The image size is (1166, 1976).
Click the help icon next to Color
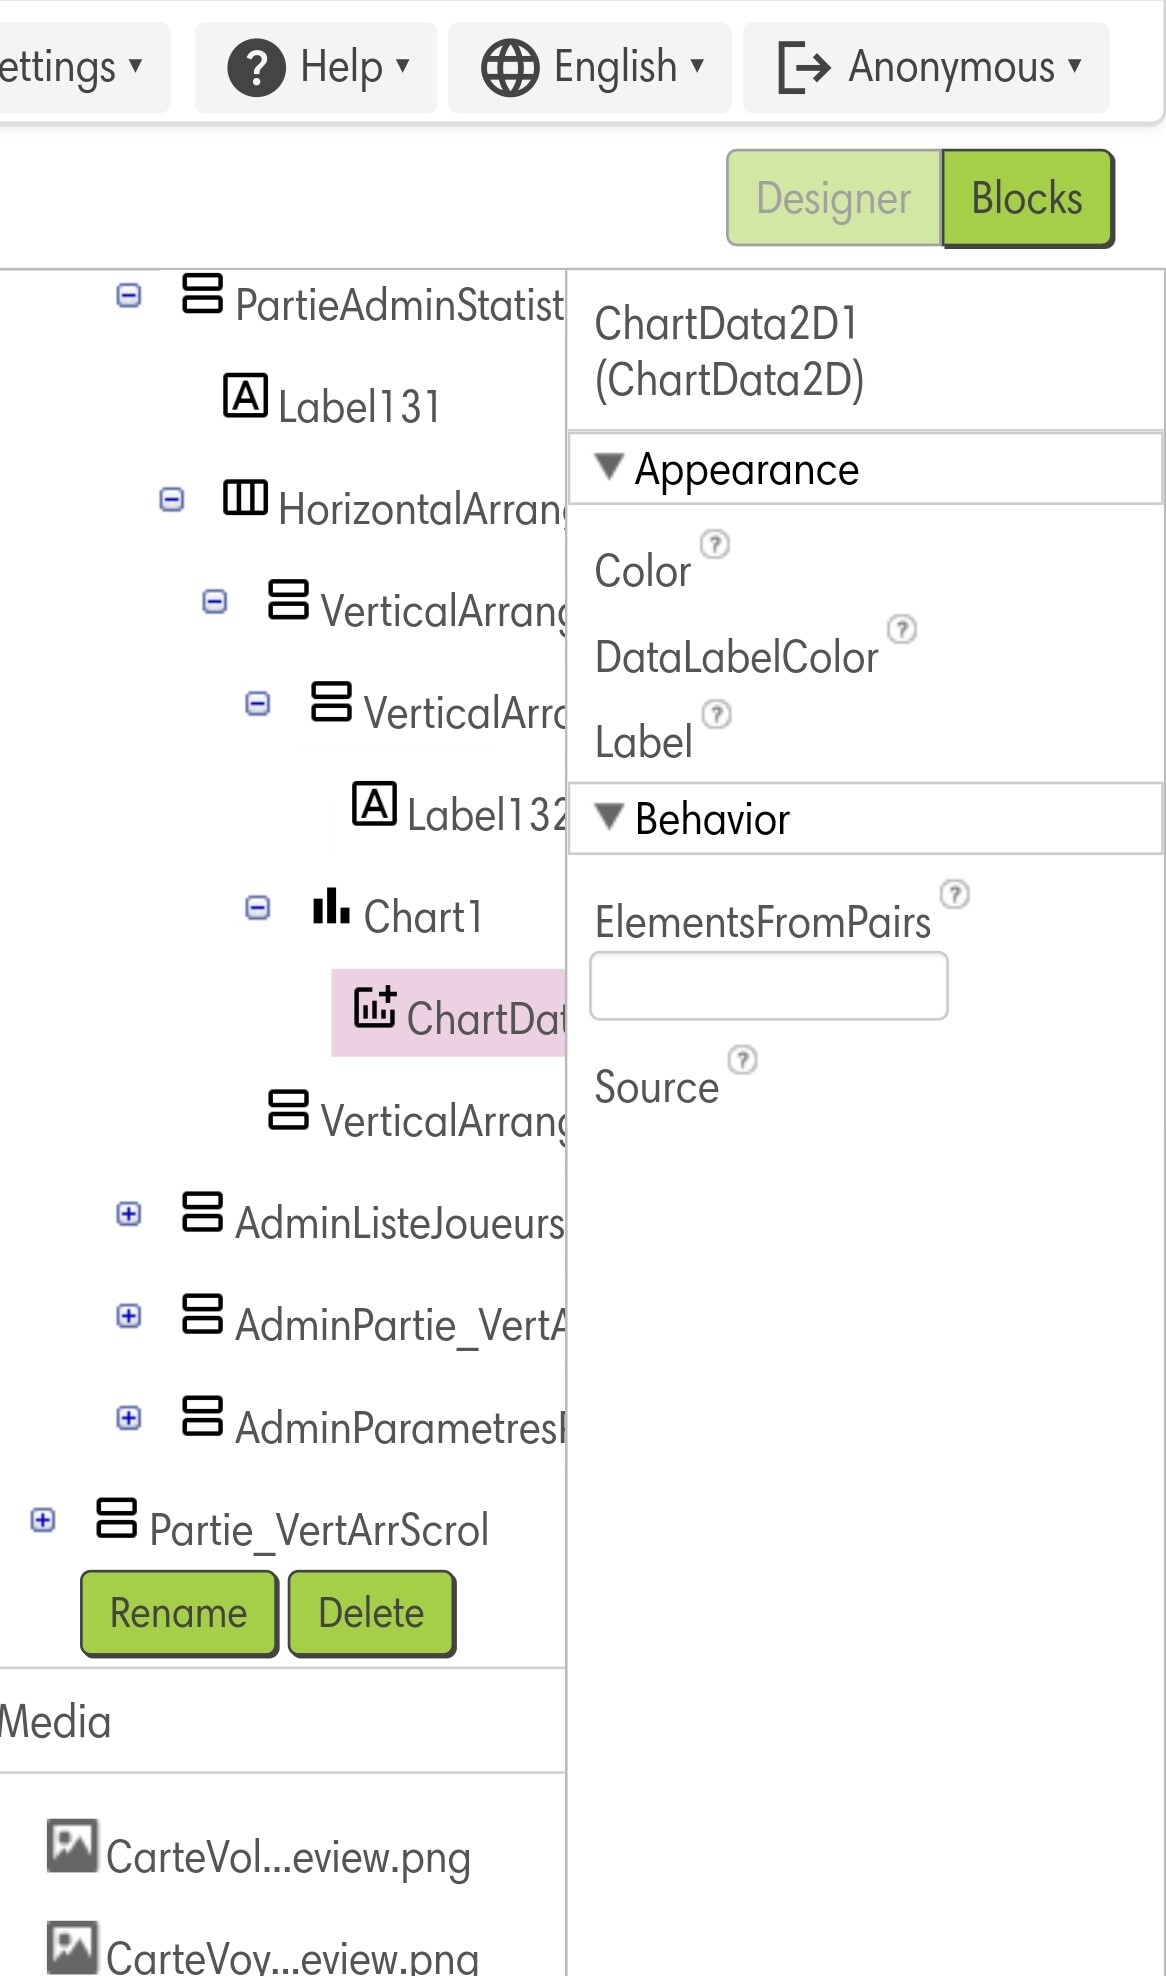(x=715, y=544)
